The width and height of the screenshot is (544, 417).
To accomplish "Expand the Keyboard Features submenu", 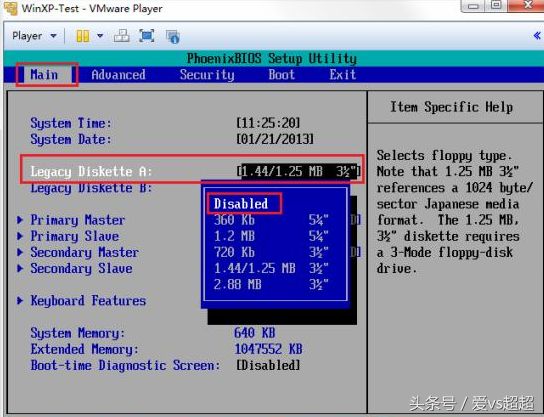I will 82,300.
